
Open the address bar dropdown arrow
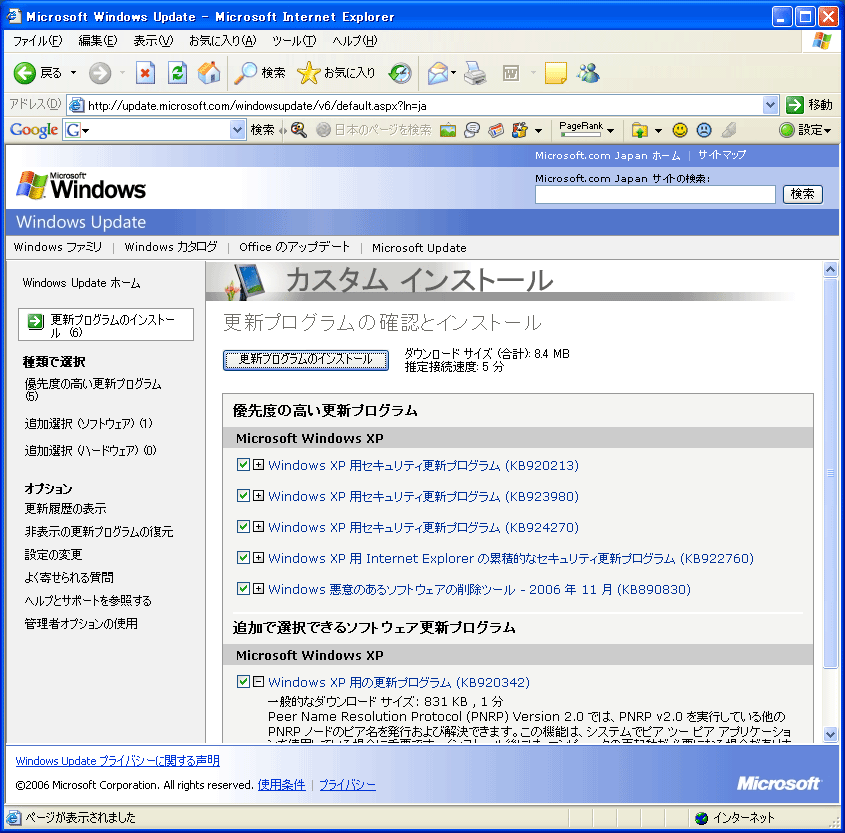(771, 105)
